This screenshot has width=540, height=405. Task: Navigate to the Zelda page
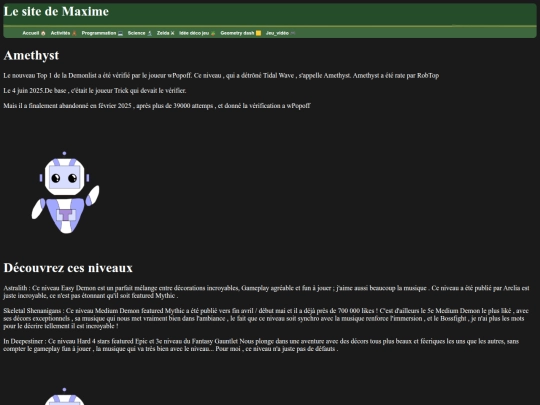[165, 33]
